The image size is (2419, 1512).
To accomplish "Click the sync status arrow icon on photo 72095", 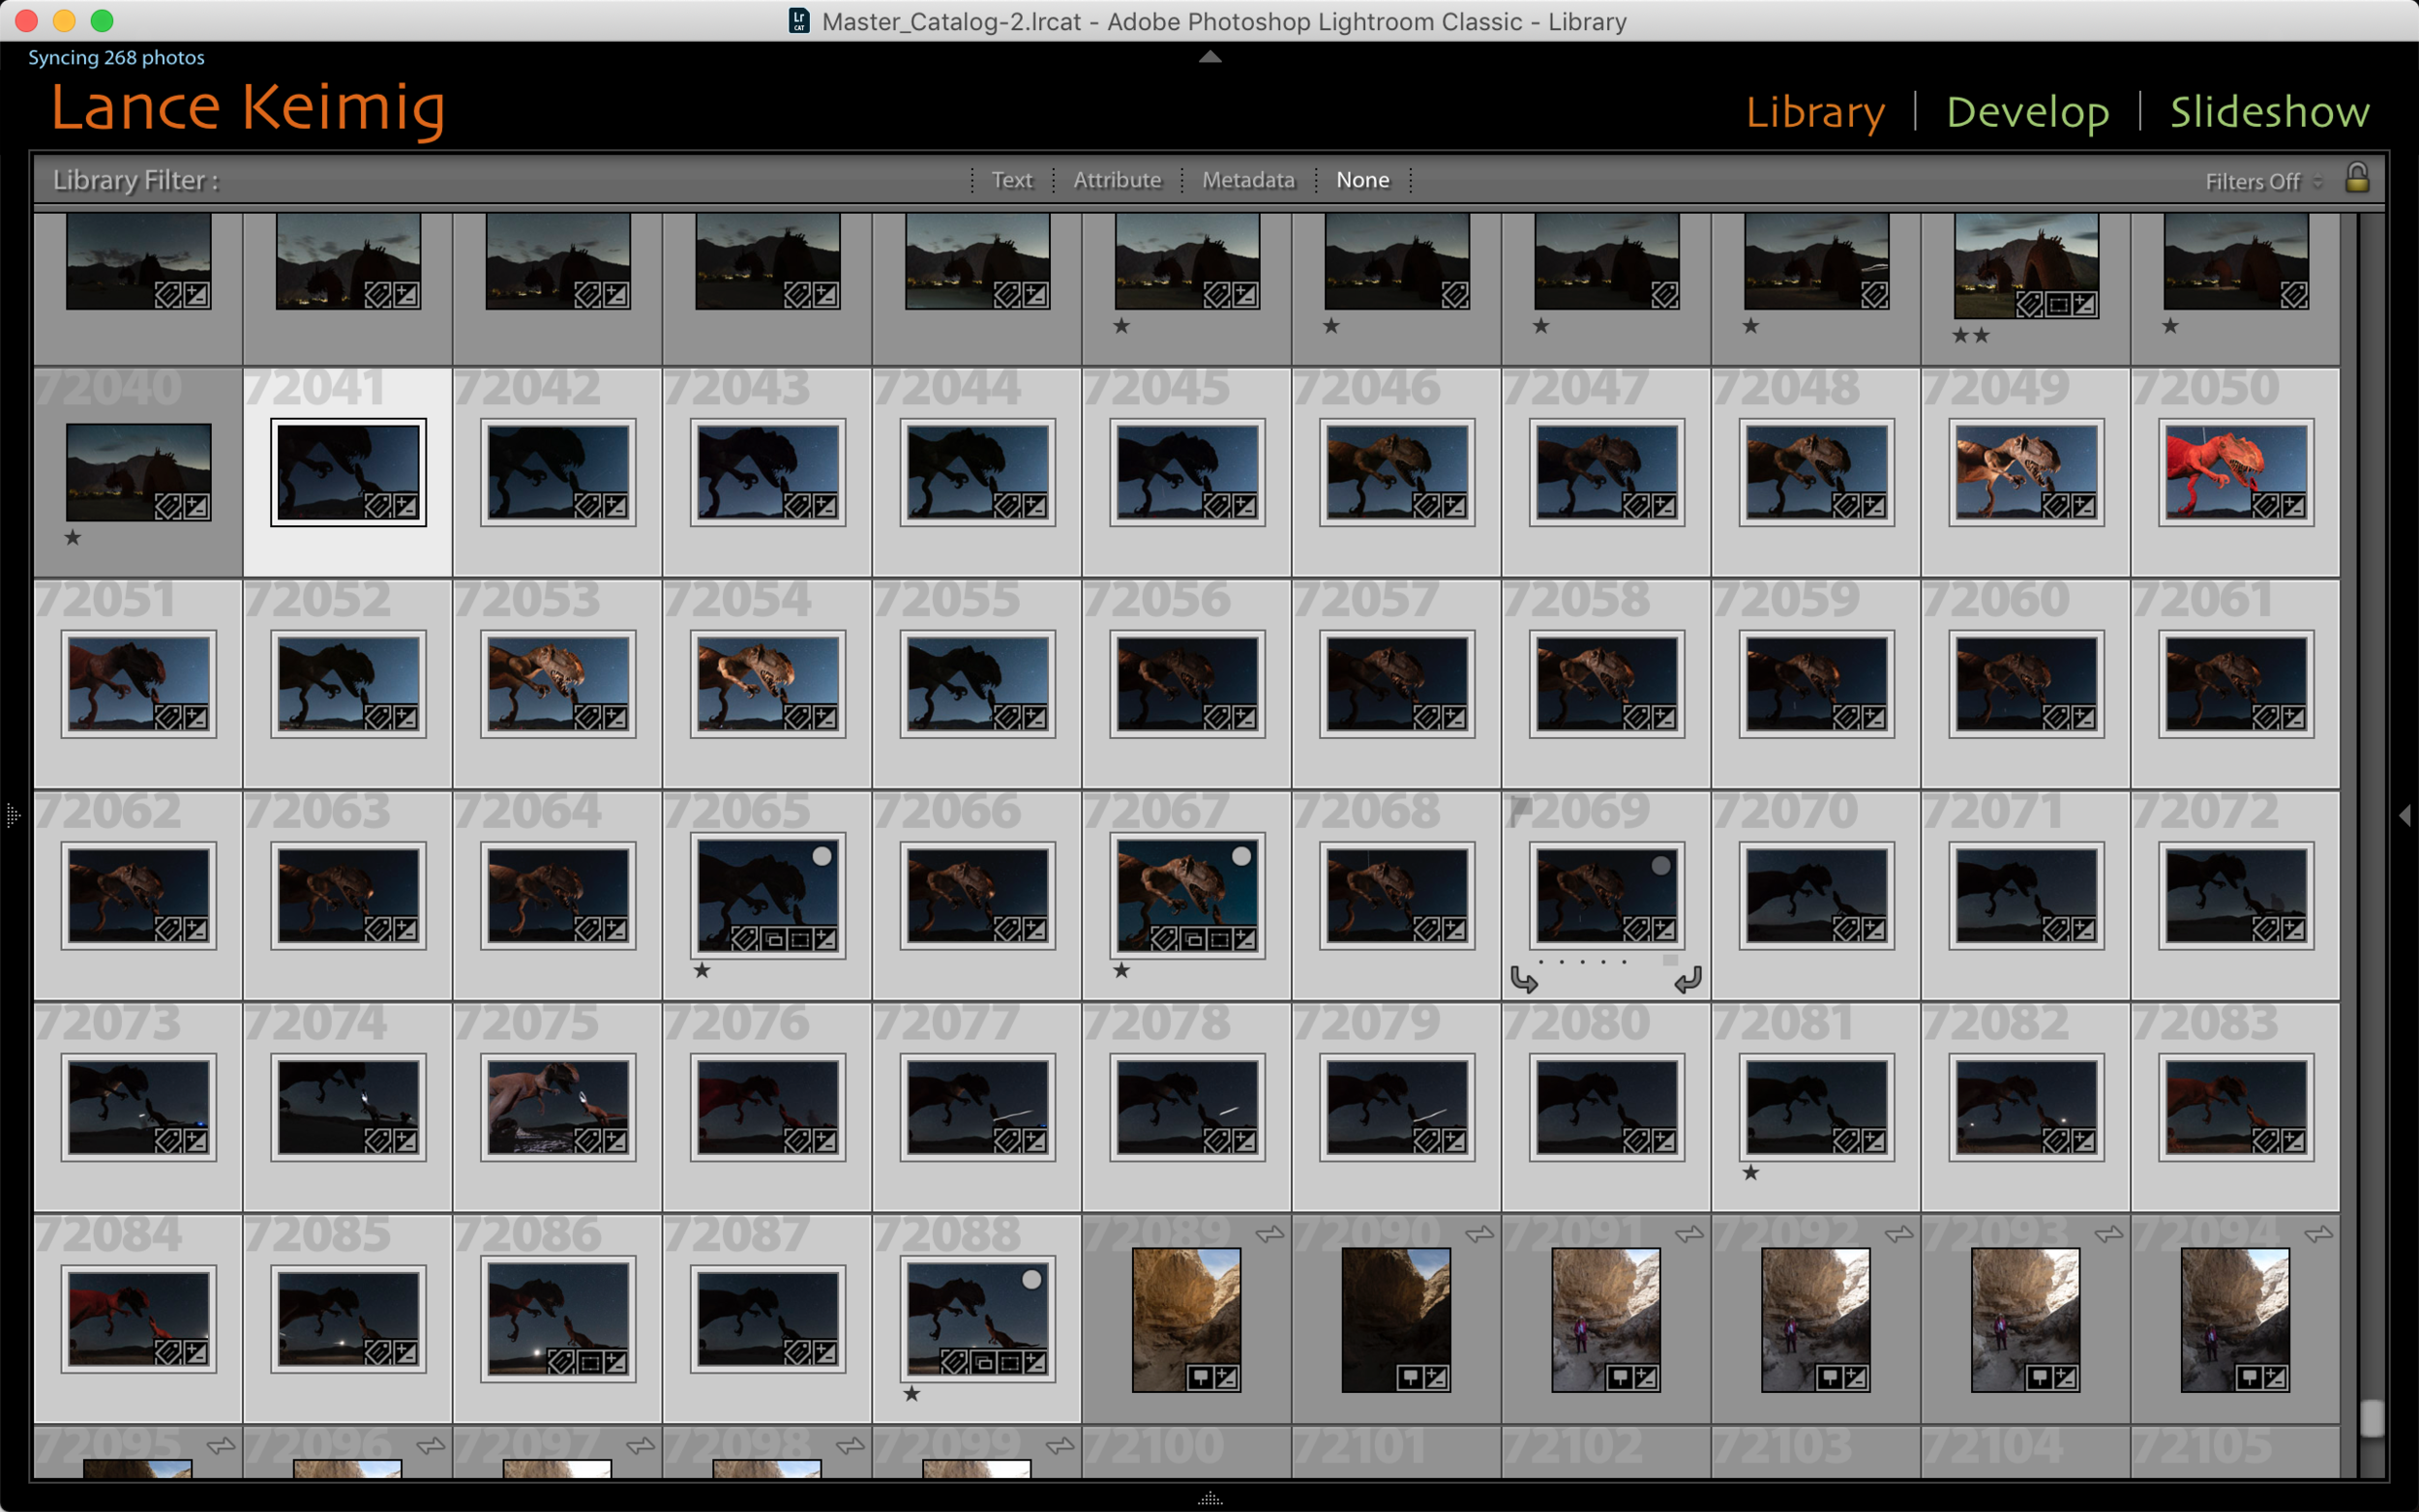I will [221, 1446].
